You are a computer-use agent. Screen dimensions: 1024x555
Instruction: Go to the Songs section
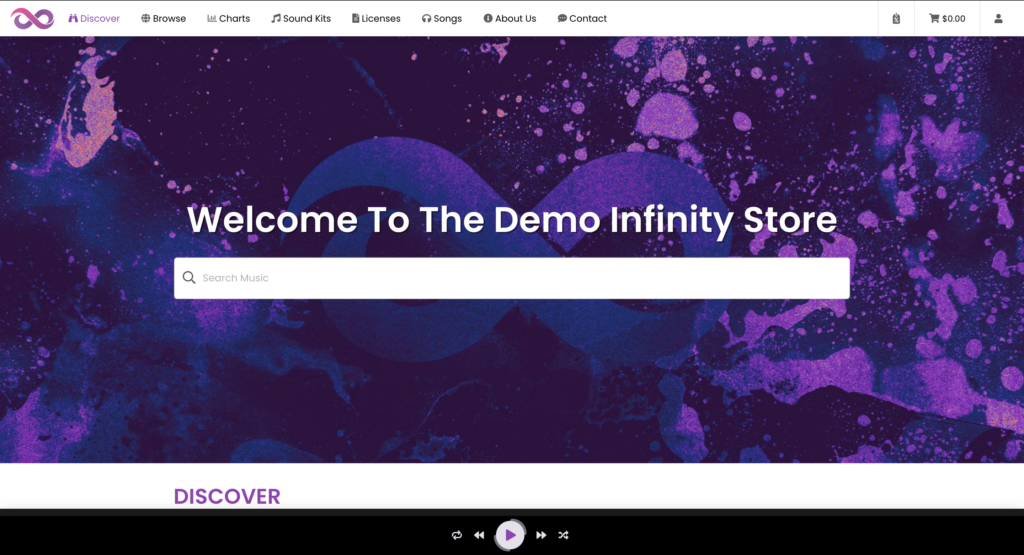442,18
